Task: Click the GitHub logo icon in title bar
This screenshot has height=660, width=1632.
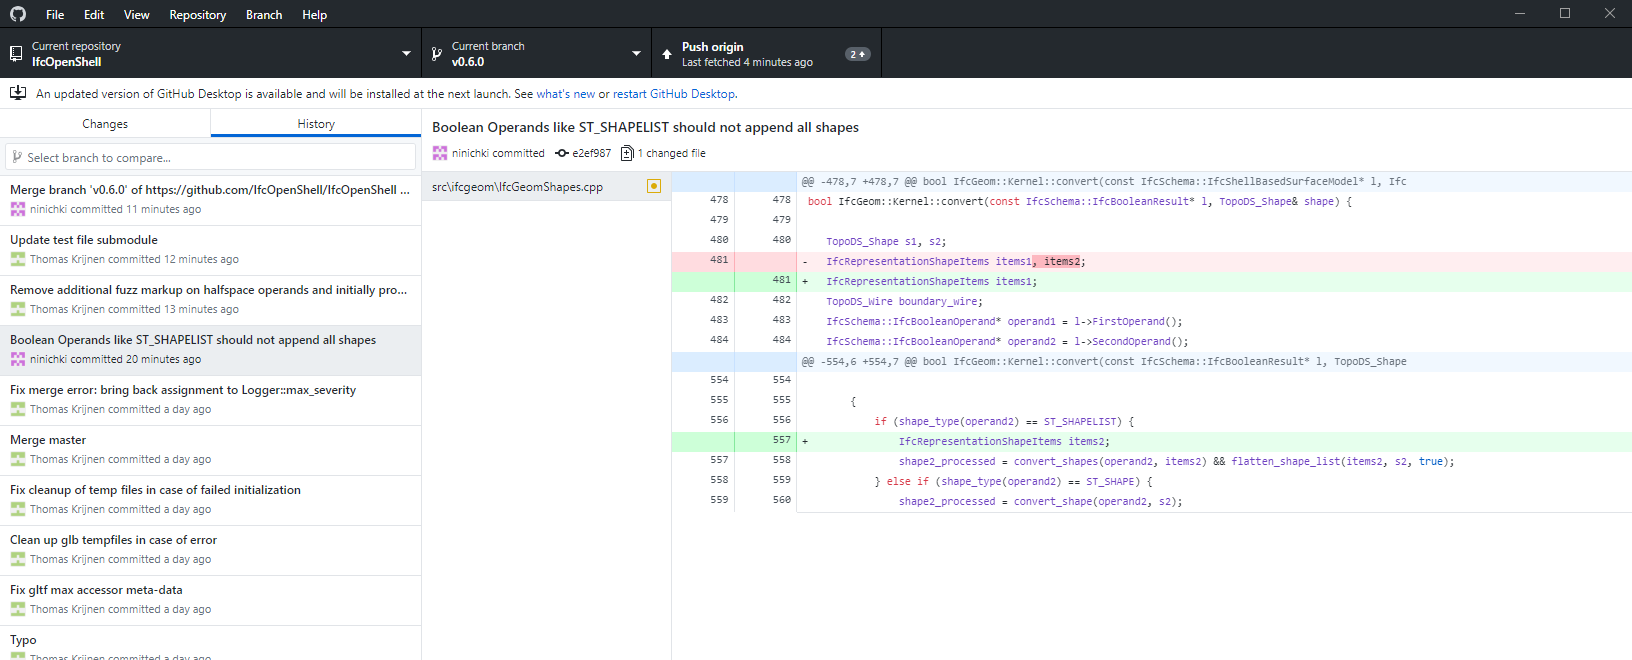Action: pos(18,14)
